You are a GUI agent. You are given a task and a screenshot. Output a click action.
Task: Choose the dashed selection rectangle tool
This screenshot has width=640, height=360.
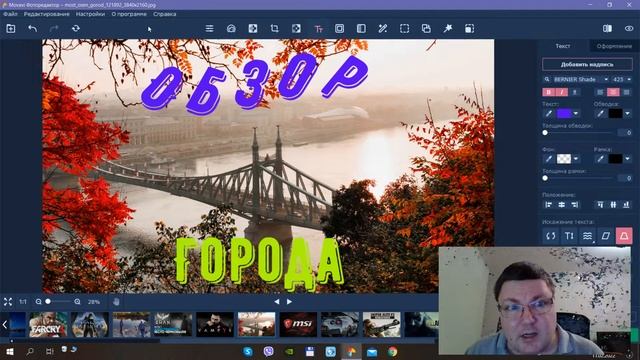(x=404, y=29)
